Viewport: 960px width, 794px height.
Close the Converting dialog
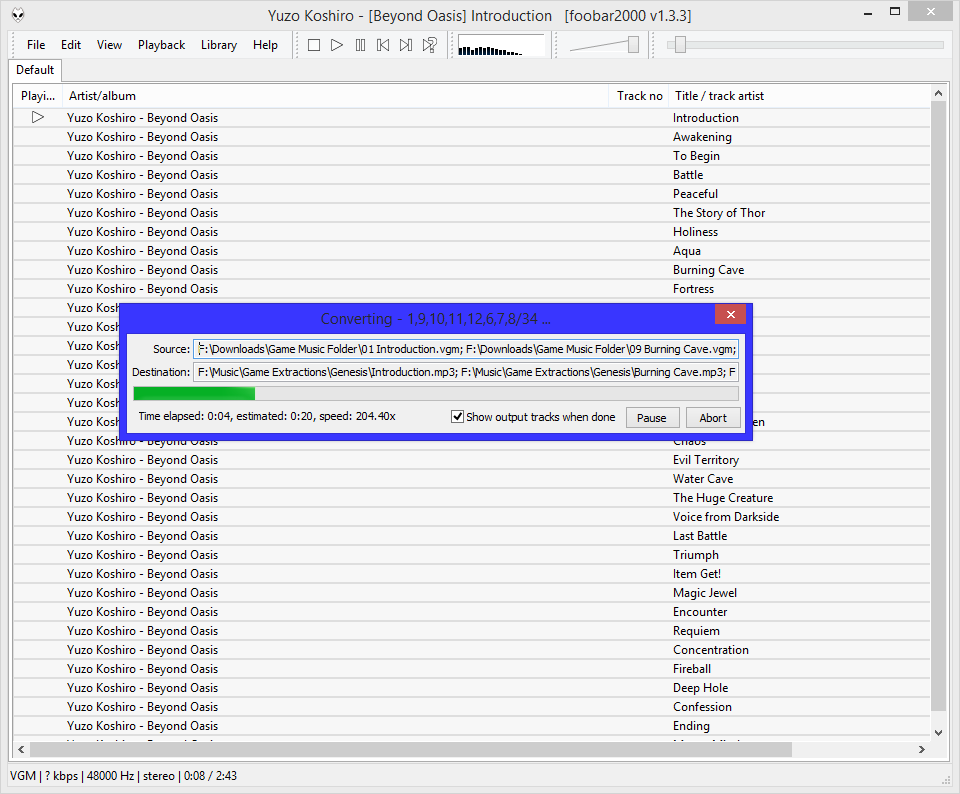730,315
